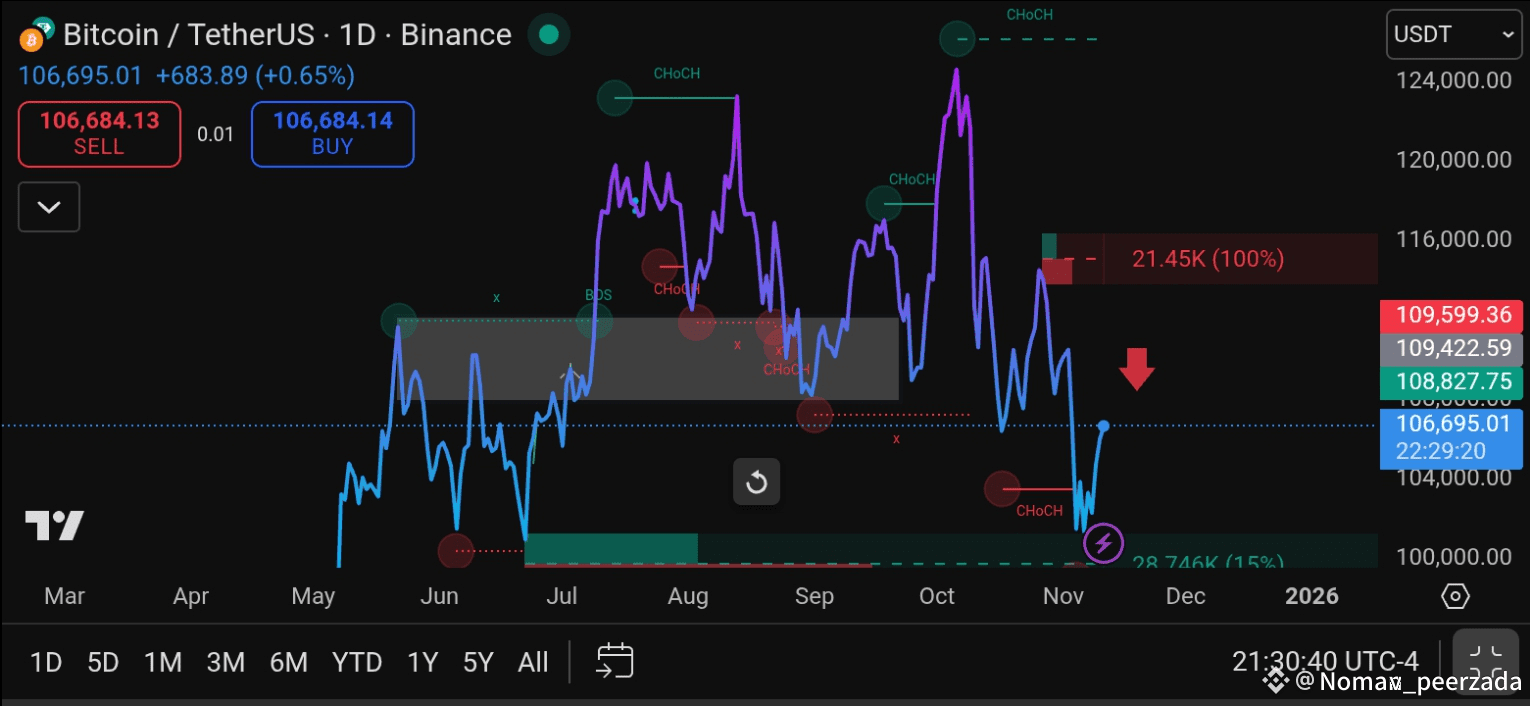Viewport: 1530px width, 706px height.
Task: Click the Bitcoin / TetherUS symbol title
Action: 287,35
